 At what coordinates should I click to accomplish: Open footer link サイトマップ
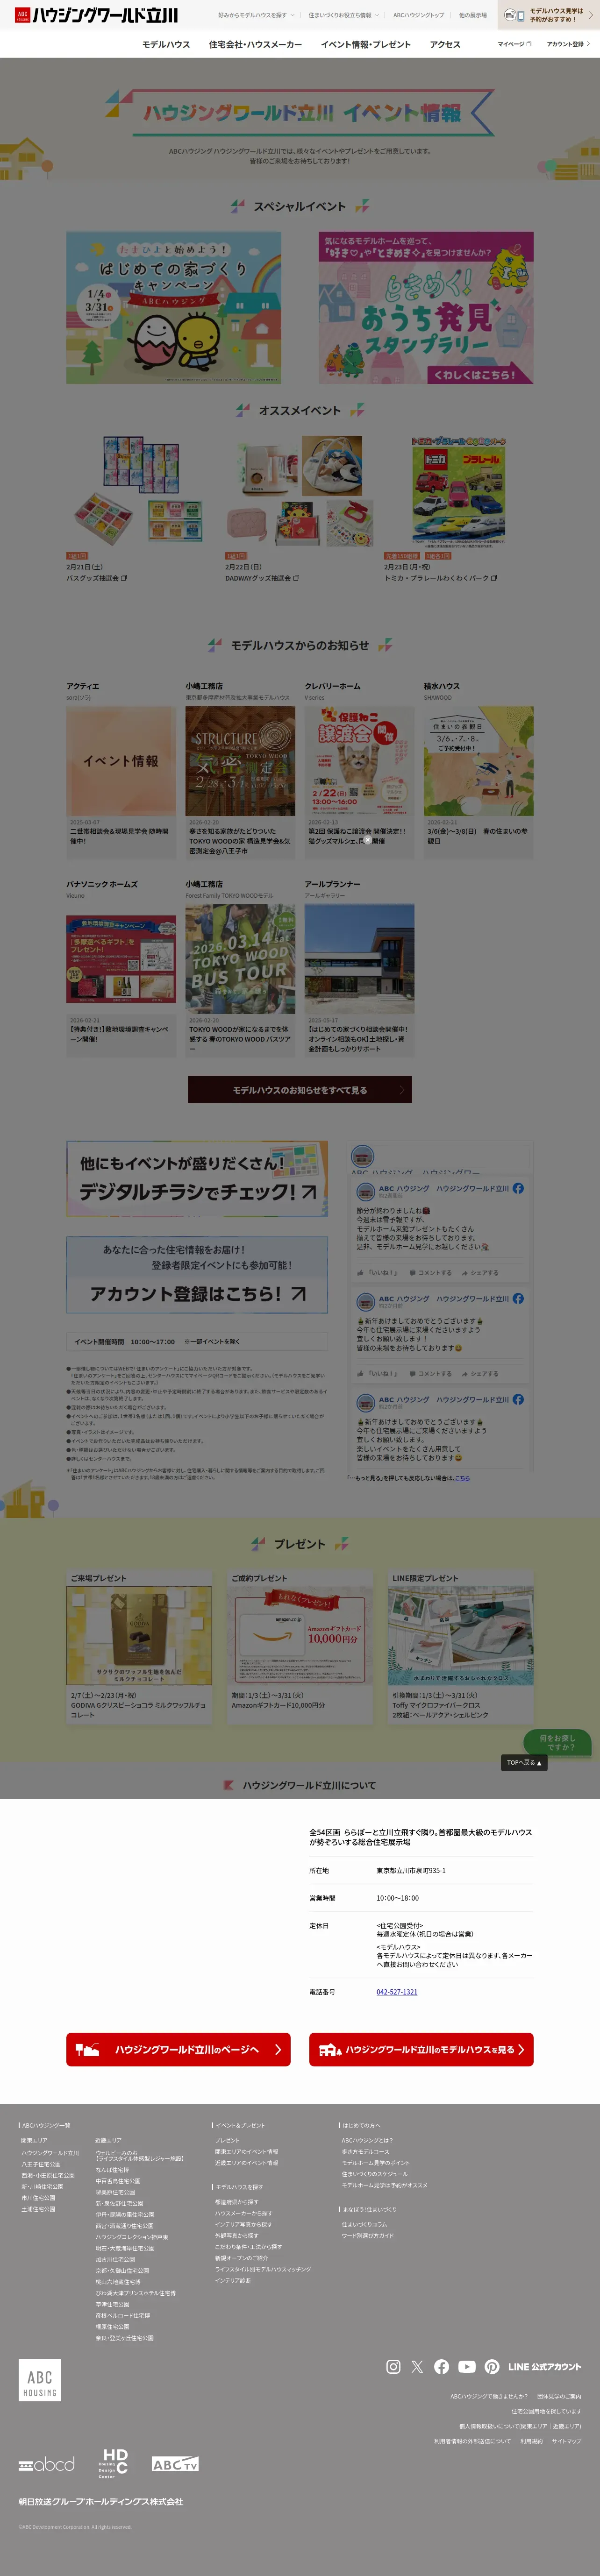[566, 2441]
